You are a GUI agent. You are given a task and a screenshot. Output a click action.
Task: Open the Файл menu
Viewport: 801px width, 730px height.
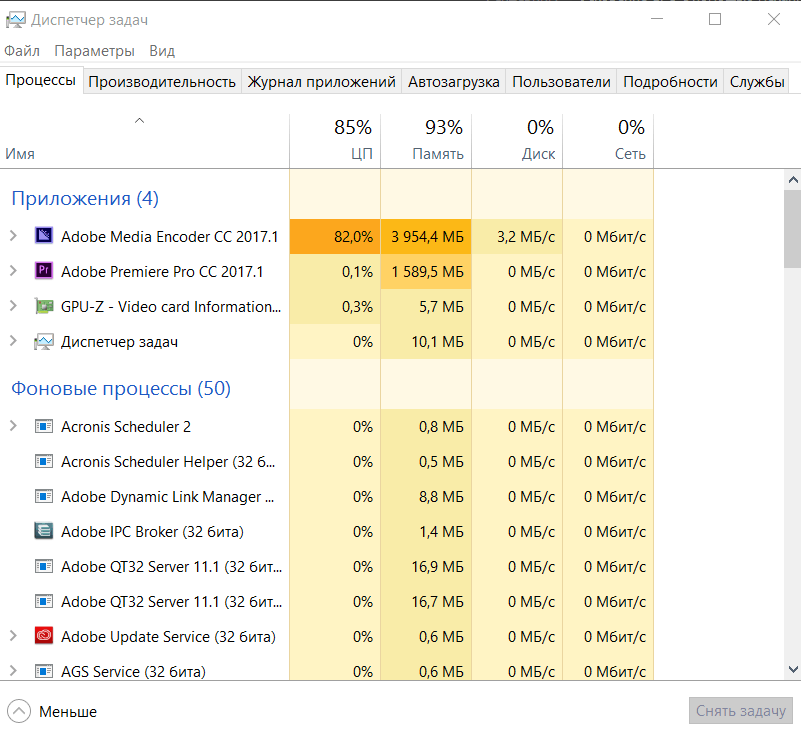click(x=22, y=51)
